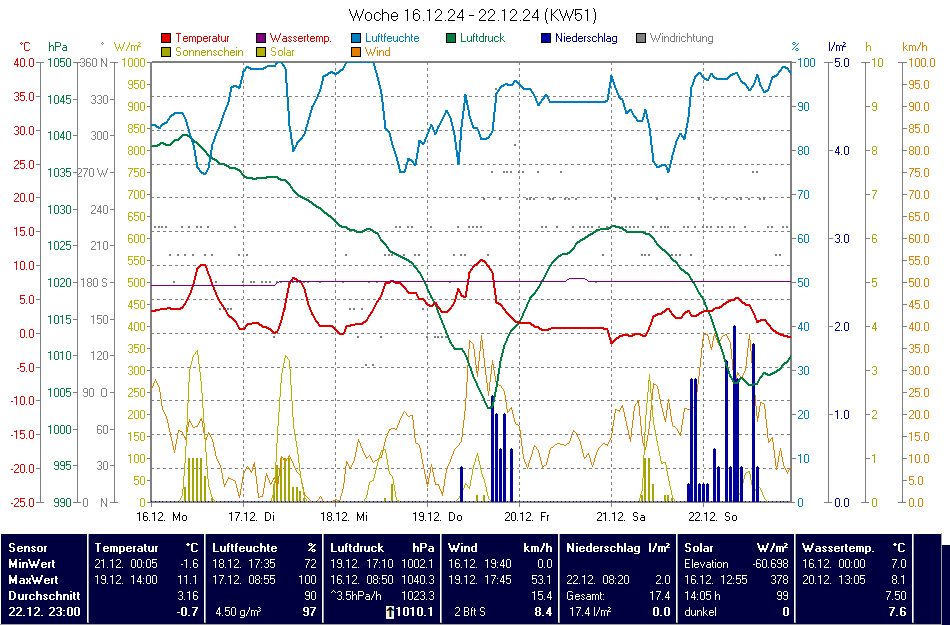The height and width of the screenshot is (625, 950).
Task: Select the Windrichtung legend label
Action: (x=682, y=38)
